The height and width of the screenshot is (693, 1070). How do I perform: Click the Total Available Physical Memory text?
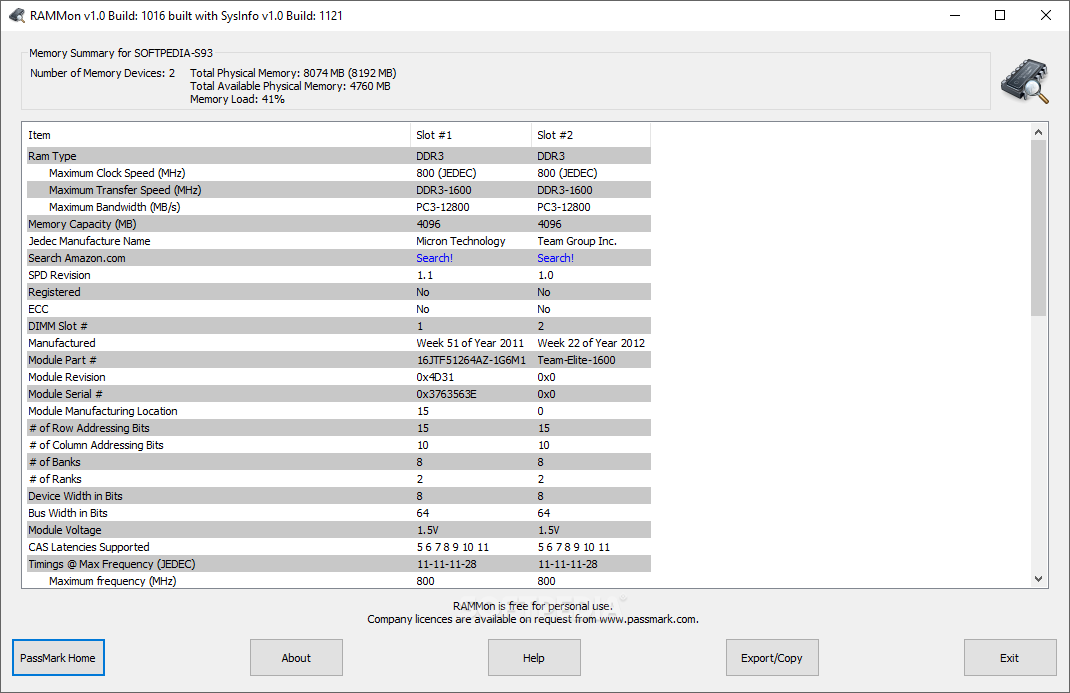(290, 86)
